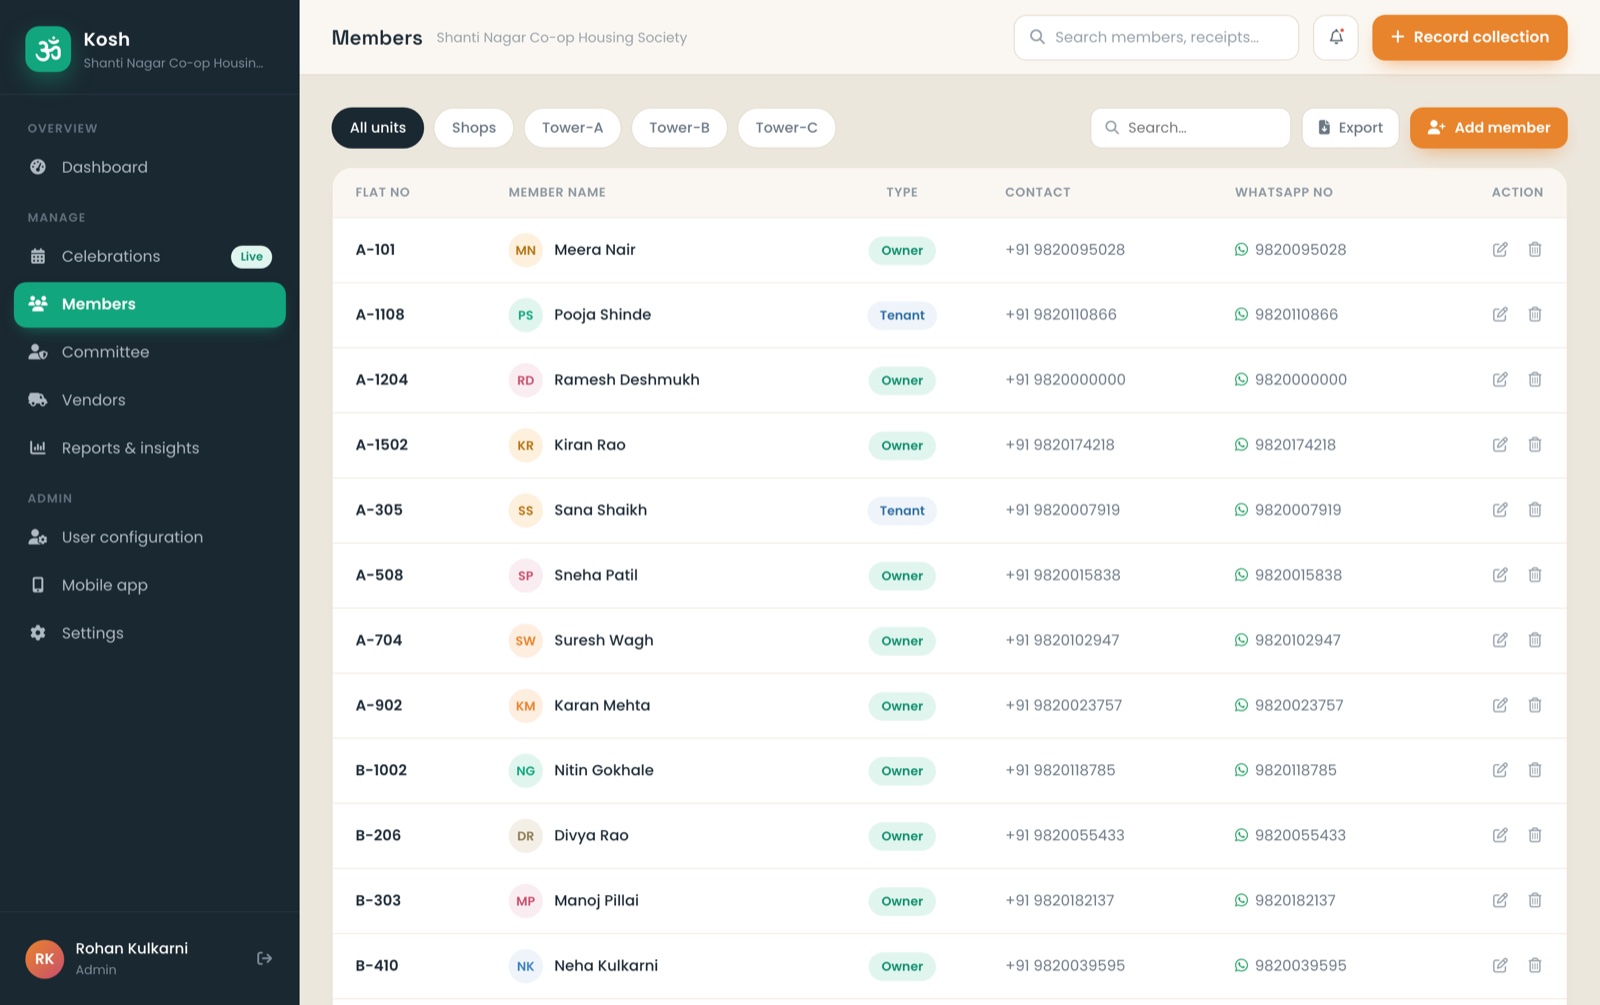Delete Sneha Patil's row with trash icon

1535,575
